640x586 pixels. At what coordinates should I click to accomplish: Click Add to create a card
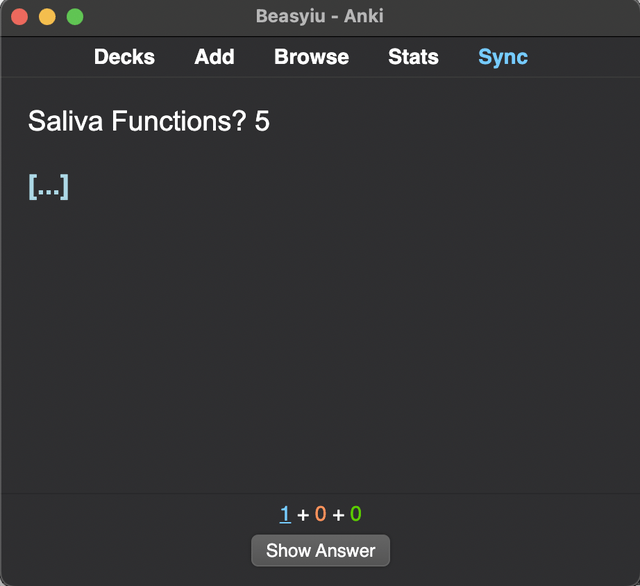click(x=214, y=57)
